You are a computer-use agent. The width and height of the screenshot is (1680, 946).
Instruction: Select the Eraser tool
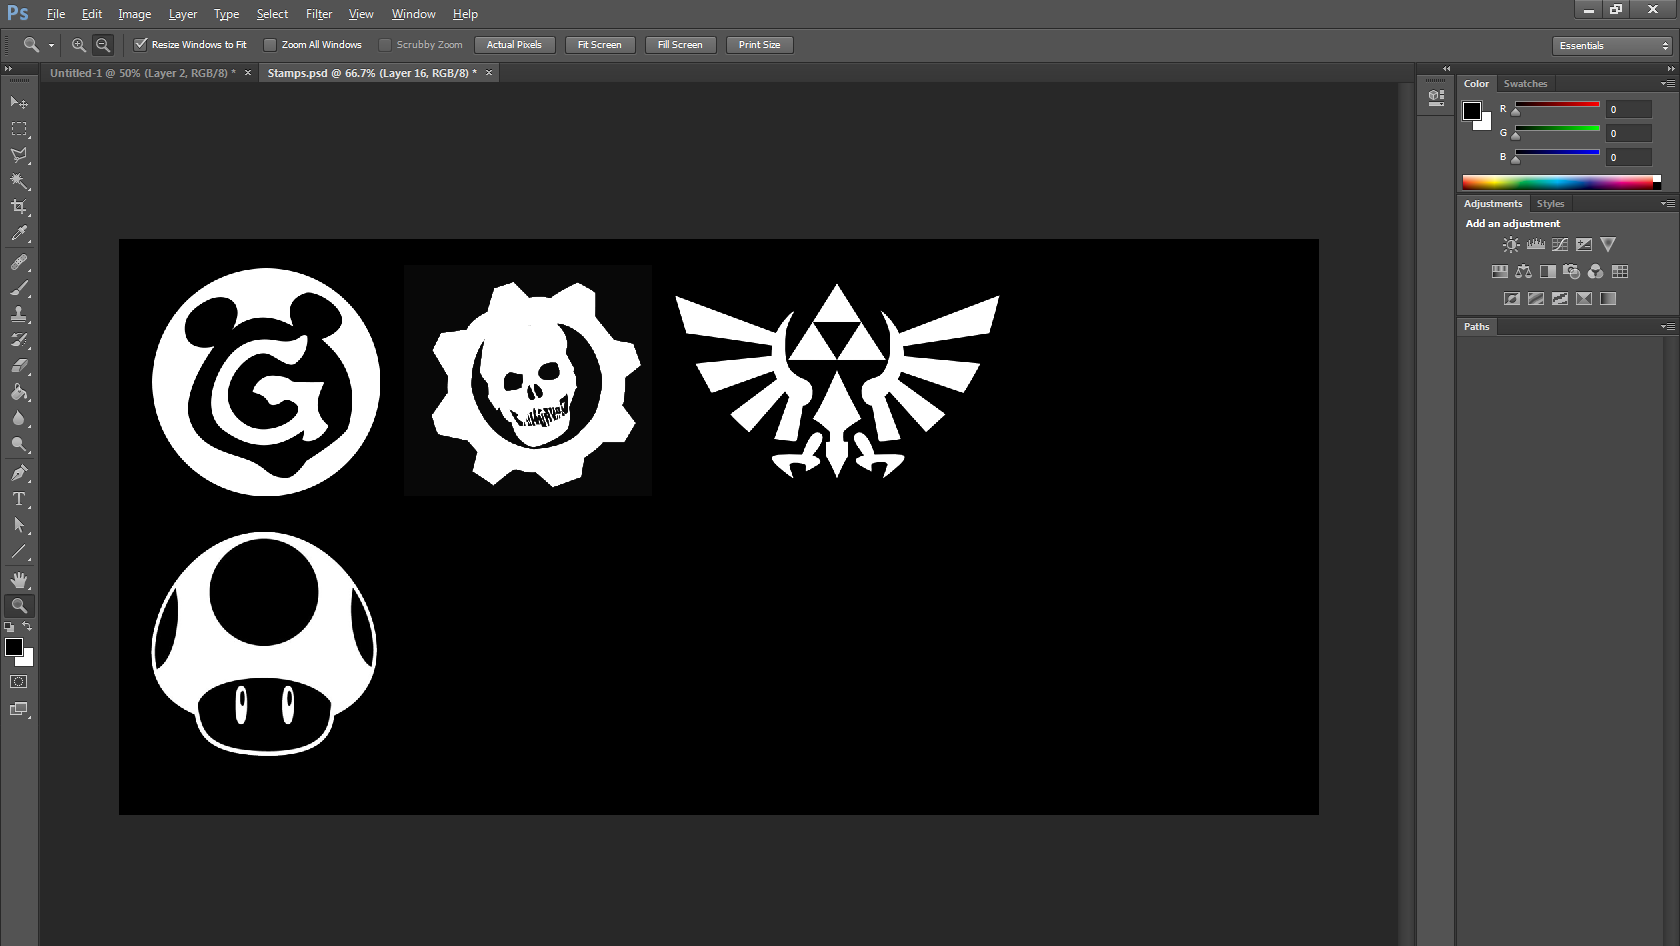(19, 366)
